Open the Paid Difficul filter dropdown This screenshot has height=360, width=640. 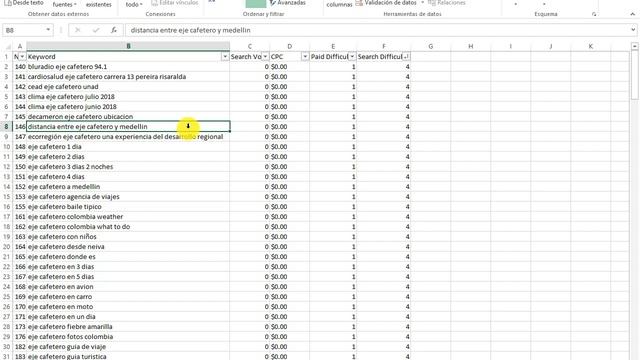pos(352,57)
